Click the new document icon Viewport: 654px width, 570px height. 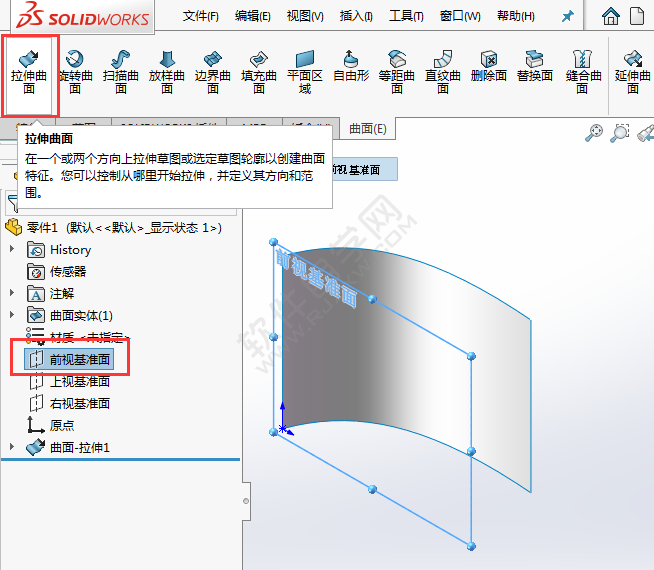coord(637,16)
